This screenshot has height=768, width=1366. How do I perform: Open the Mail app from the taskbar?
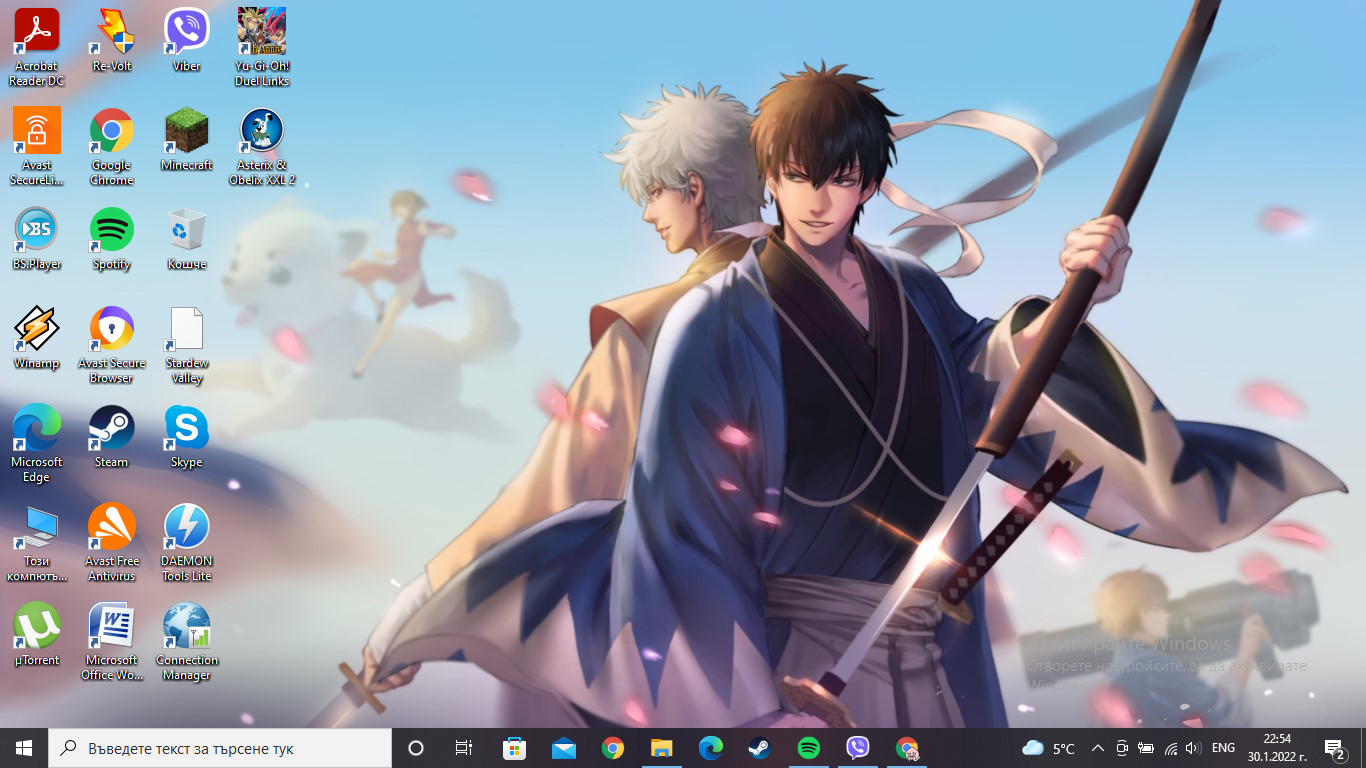(x=563, y=748)
